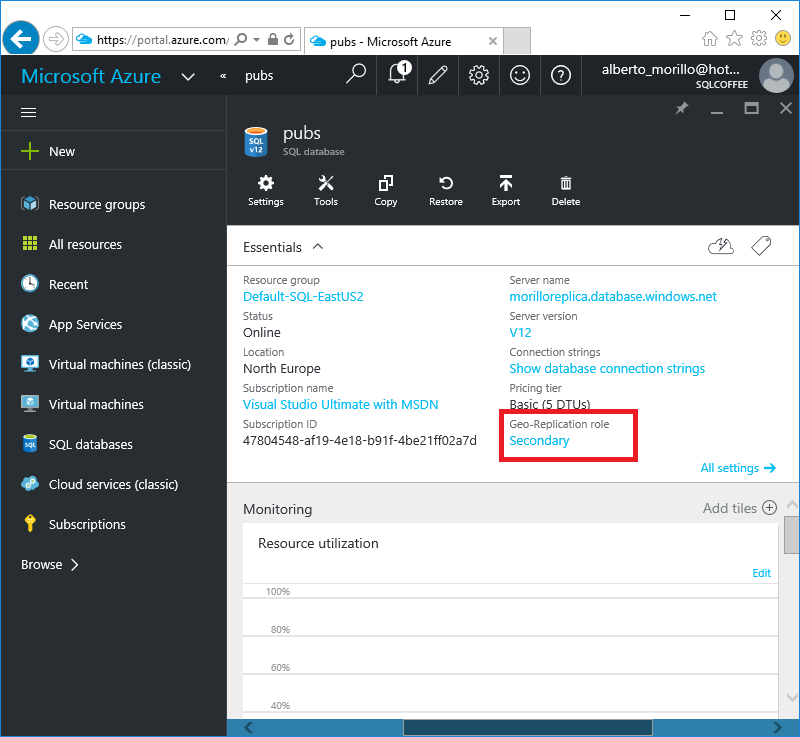The height and width of the screenshot is (737, 800).
Task: Open the address bar search dropdown arrow
Action: click(257, 39)
